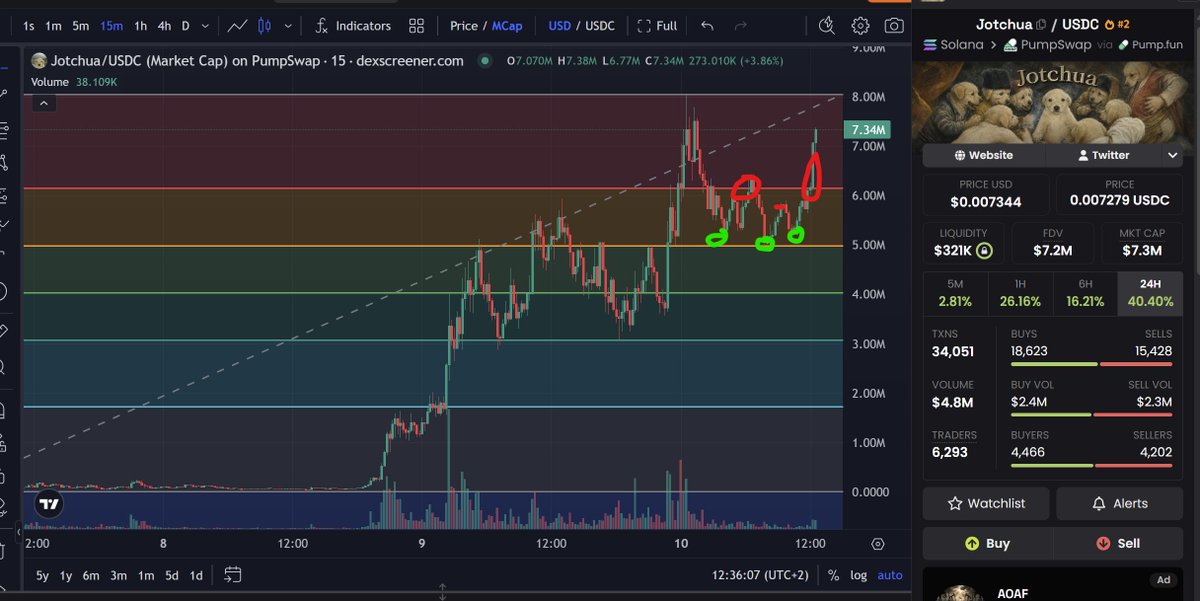
Task: Switch chart to MCap mode
Action: (507, 26)
